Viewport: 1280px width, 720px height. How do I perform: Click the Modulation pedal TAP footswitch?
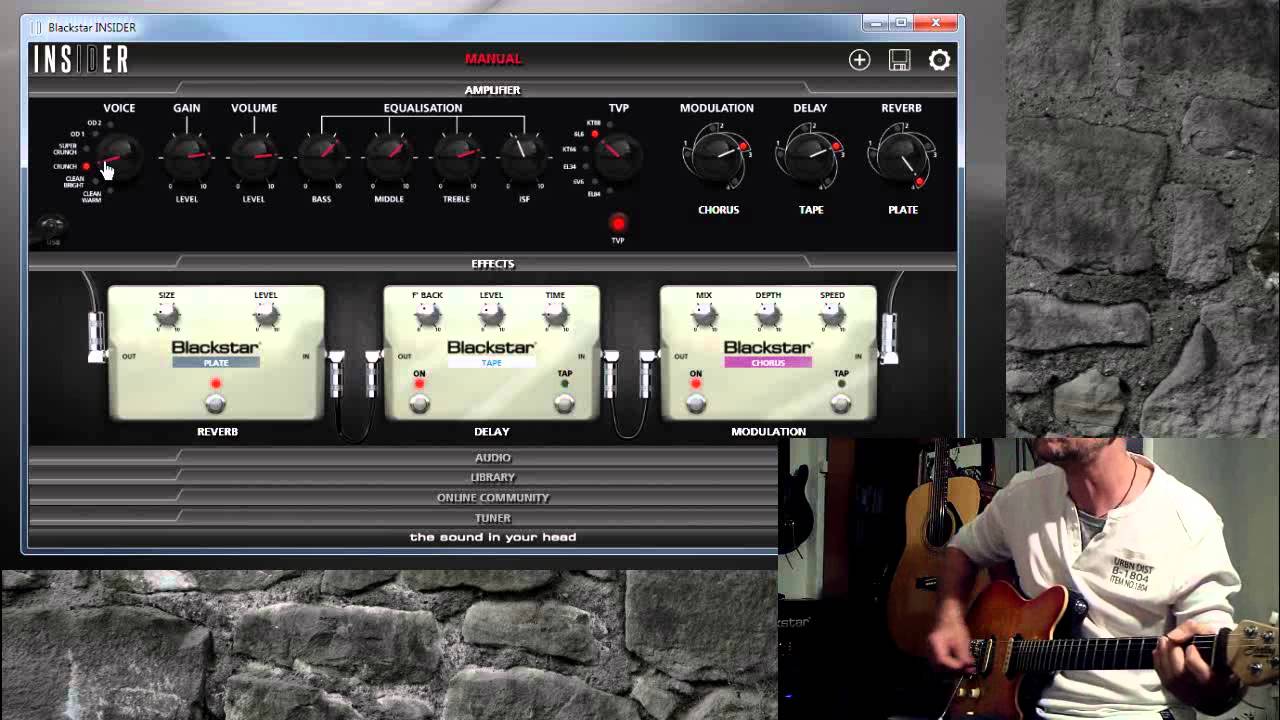[840, 403]
